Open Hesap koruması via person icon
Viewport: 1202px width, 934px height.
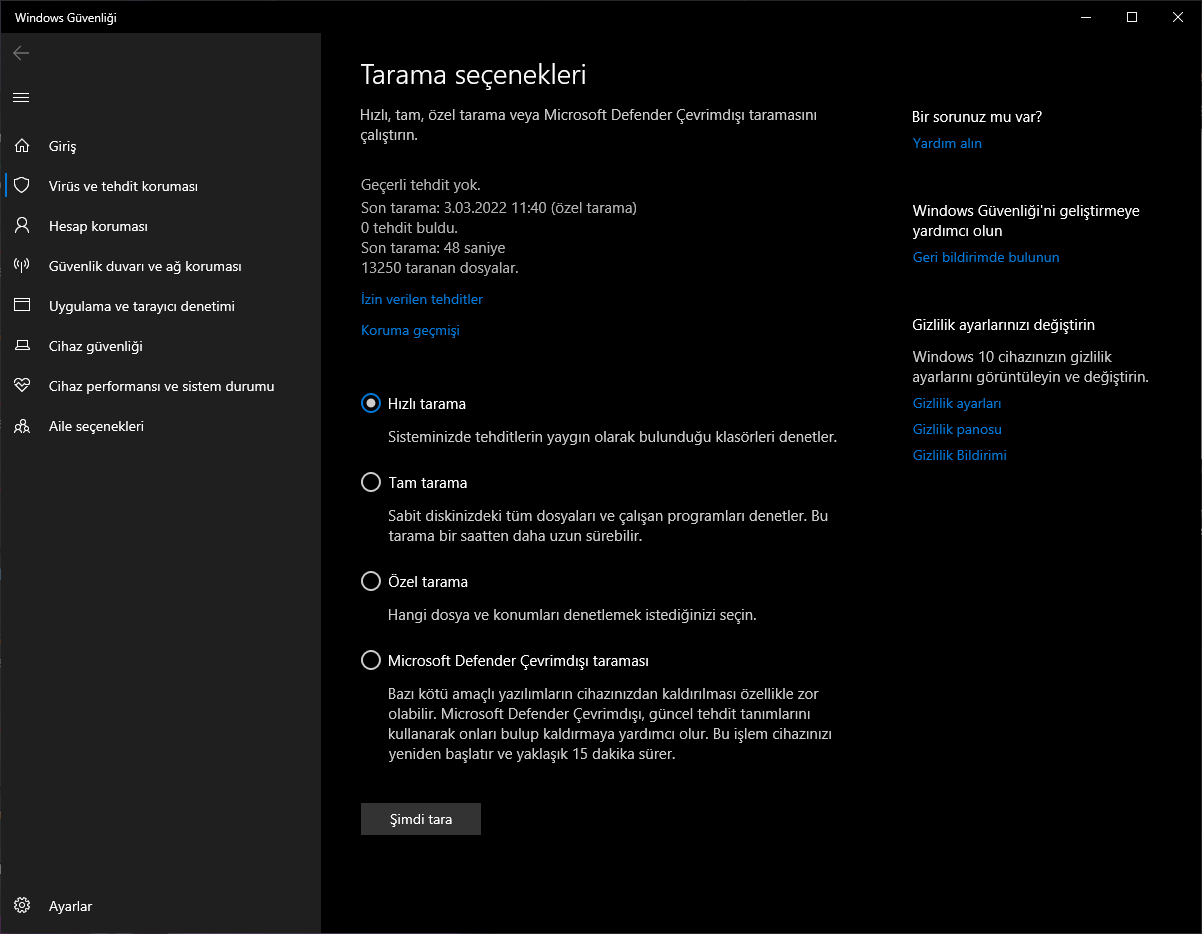coord(22,226)
